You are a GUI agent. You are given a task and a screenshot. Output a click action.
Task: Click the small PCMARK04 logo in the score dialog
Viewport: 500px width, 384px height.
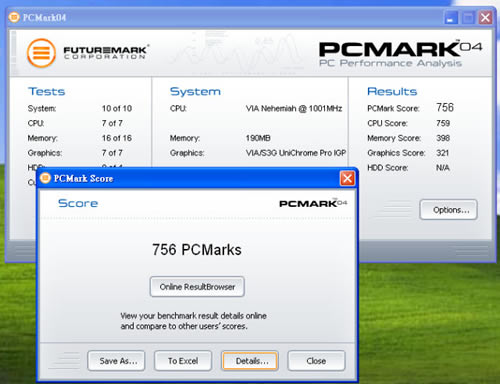313,203
